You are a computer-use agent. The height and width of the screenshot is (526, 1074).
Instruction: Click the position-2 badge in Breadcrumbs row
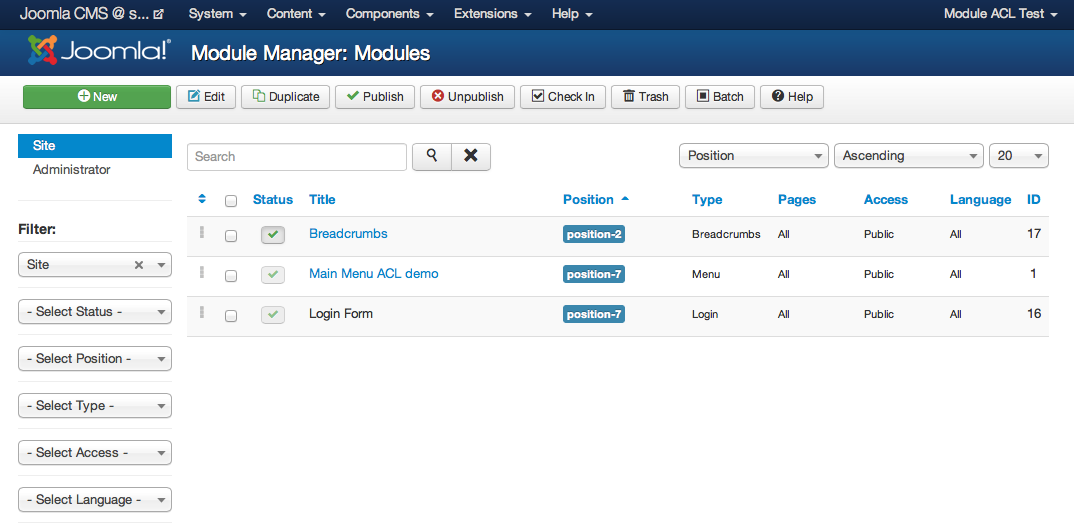click(x=594, y=234)
